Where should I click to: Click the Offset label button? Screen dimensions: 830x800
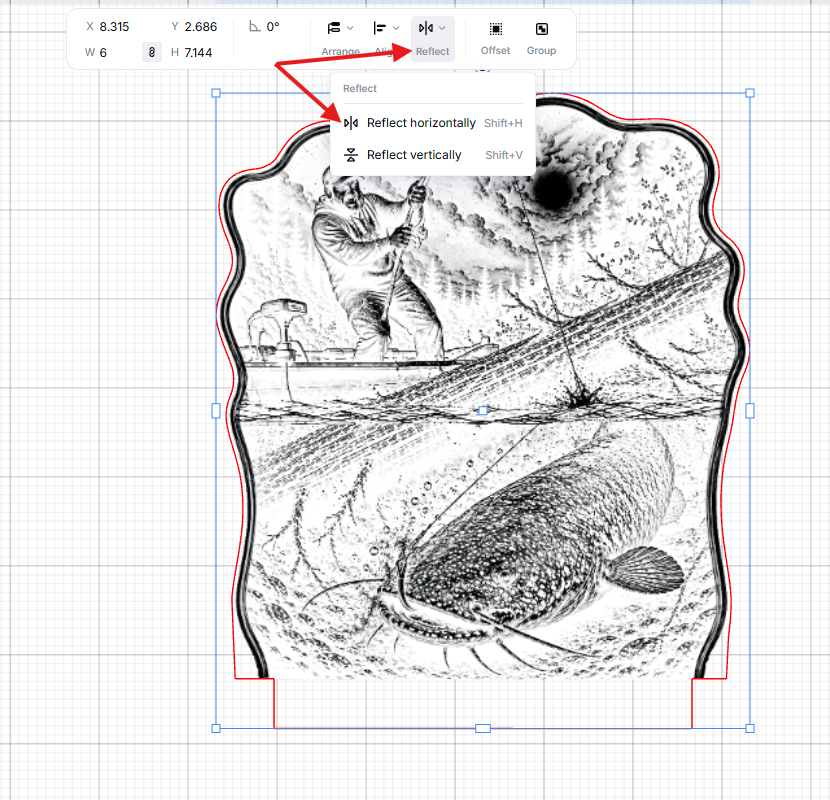(495, 51)
